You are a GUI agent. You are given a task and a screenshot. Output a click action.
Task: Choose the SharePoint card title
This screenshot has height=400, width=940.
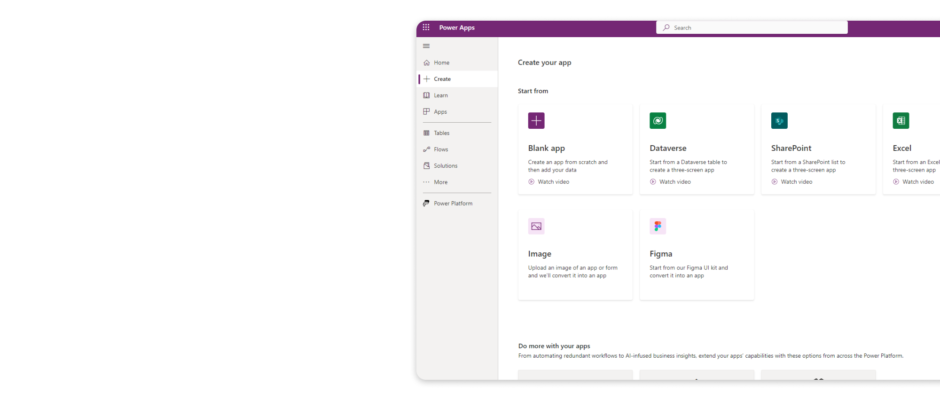791,148
